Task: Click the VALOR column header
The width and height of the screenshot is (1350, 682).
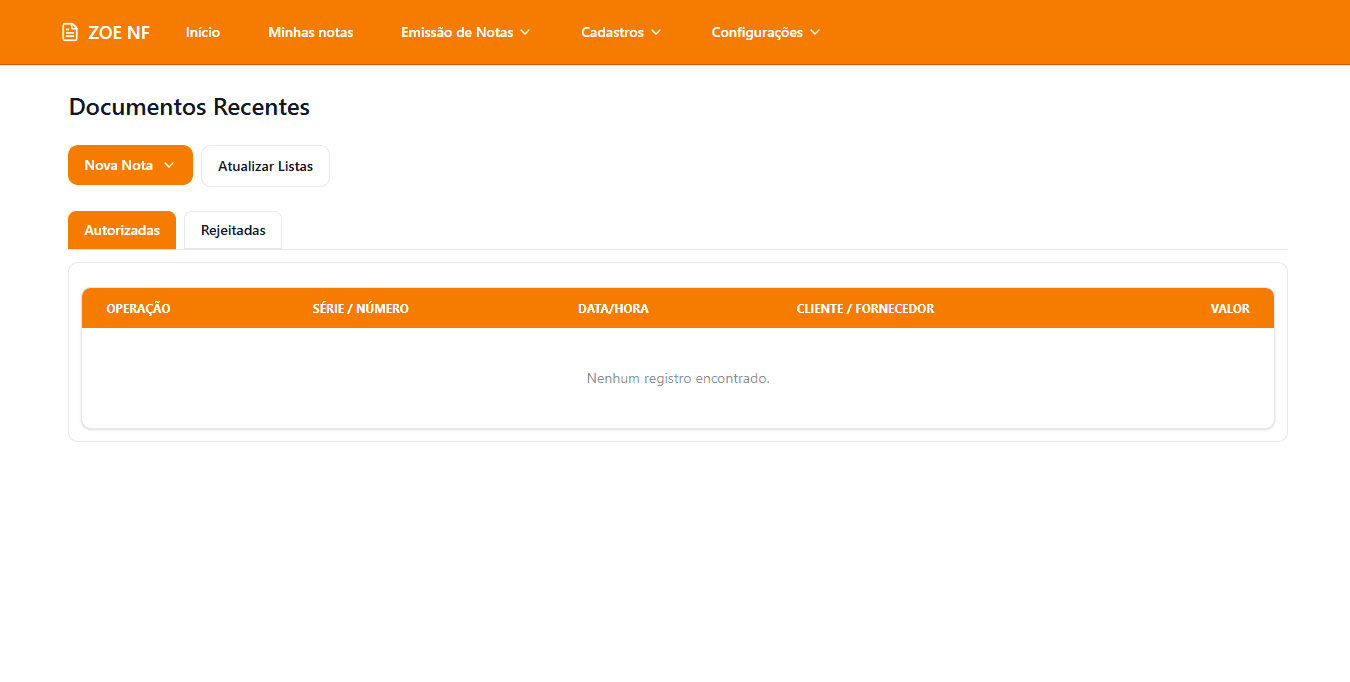Action: click(x=1230, y=308)
